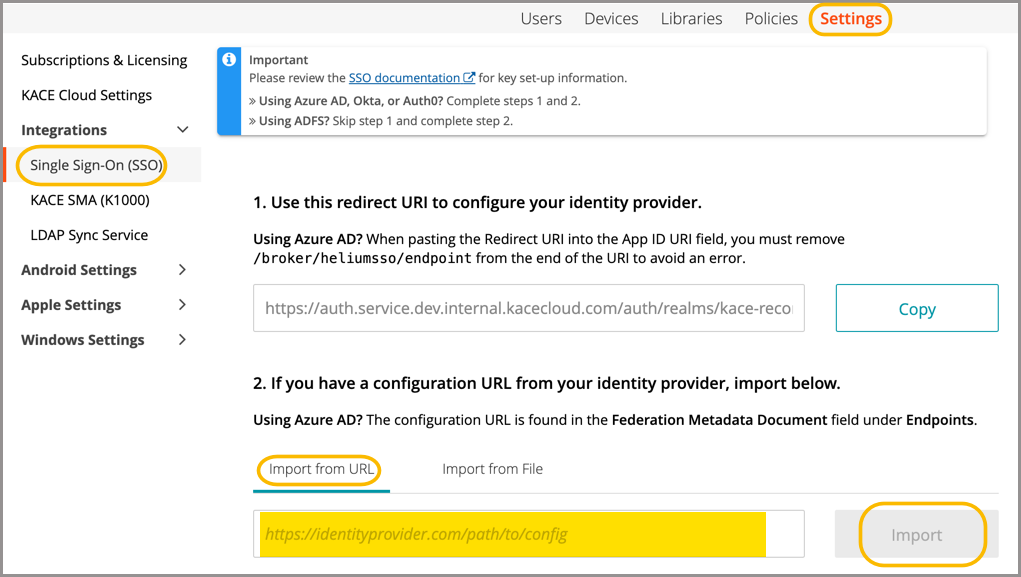Expand the Windows Settings section
1021x577 pixels.
[182, 340]
